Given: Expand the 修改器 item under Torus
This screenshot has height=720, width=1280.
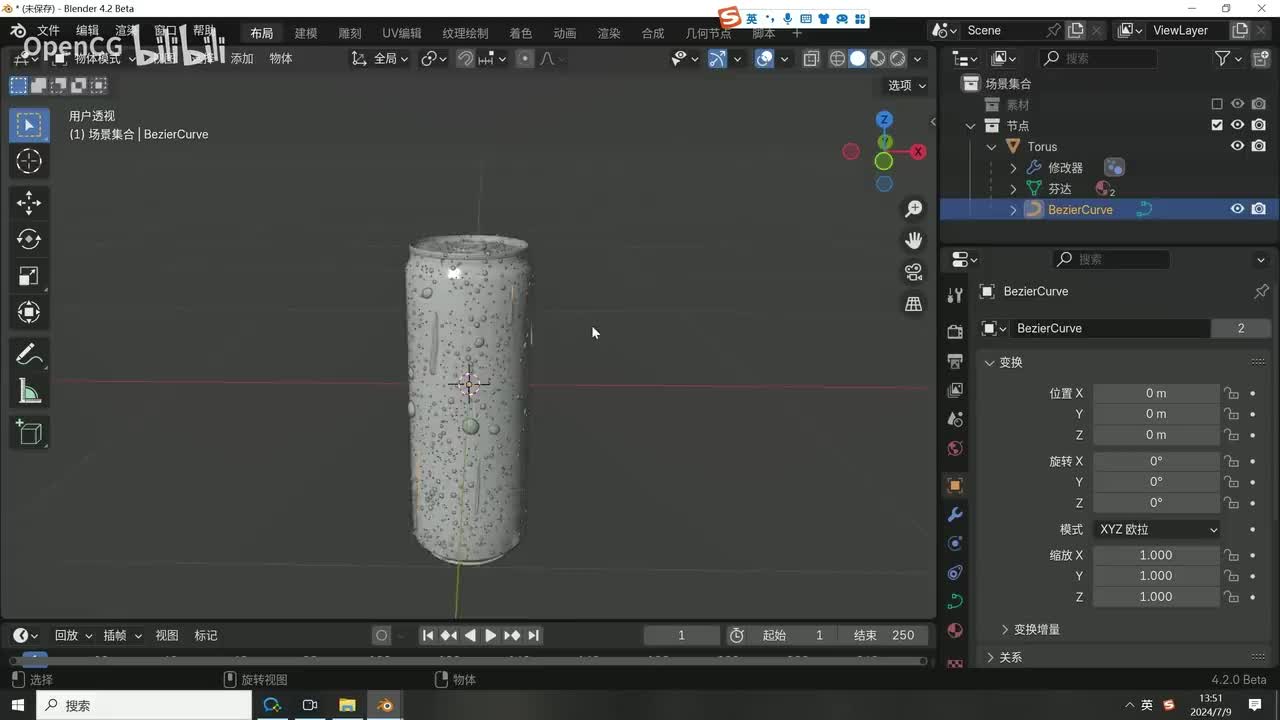Looking at the screenshot, I should pyautogui.click(x=1013, y=168).
